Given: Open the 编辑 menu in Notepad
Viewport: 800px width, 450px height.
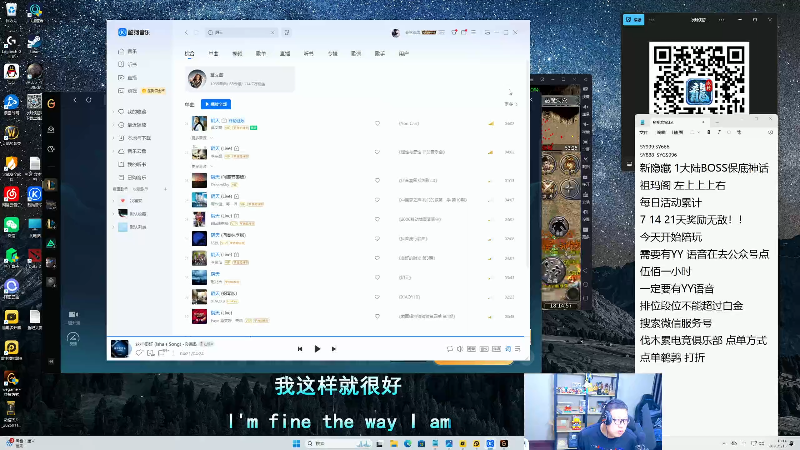Looking at the screenshot, I should point(661,132).
